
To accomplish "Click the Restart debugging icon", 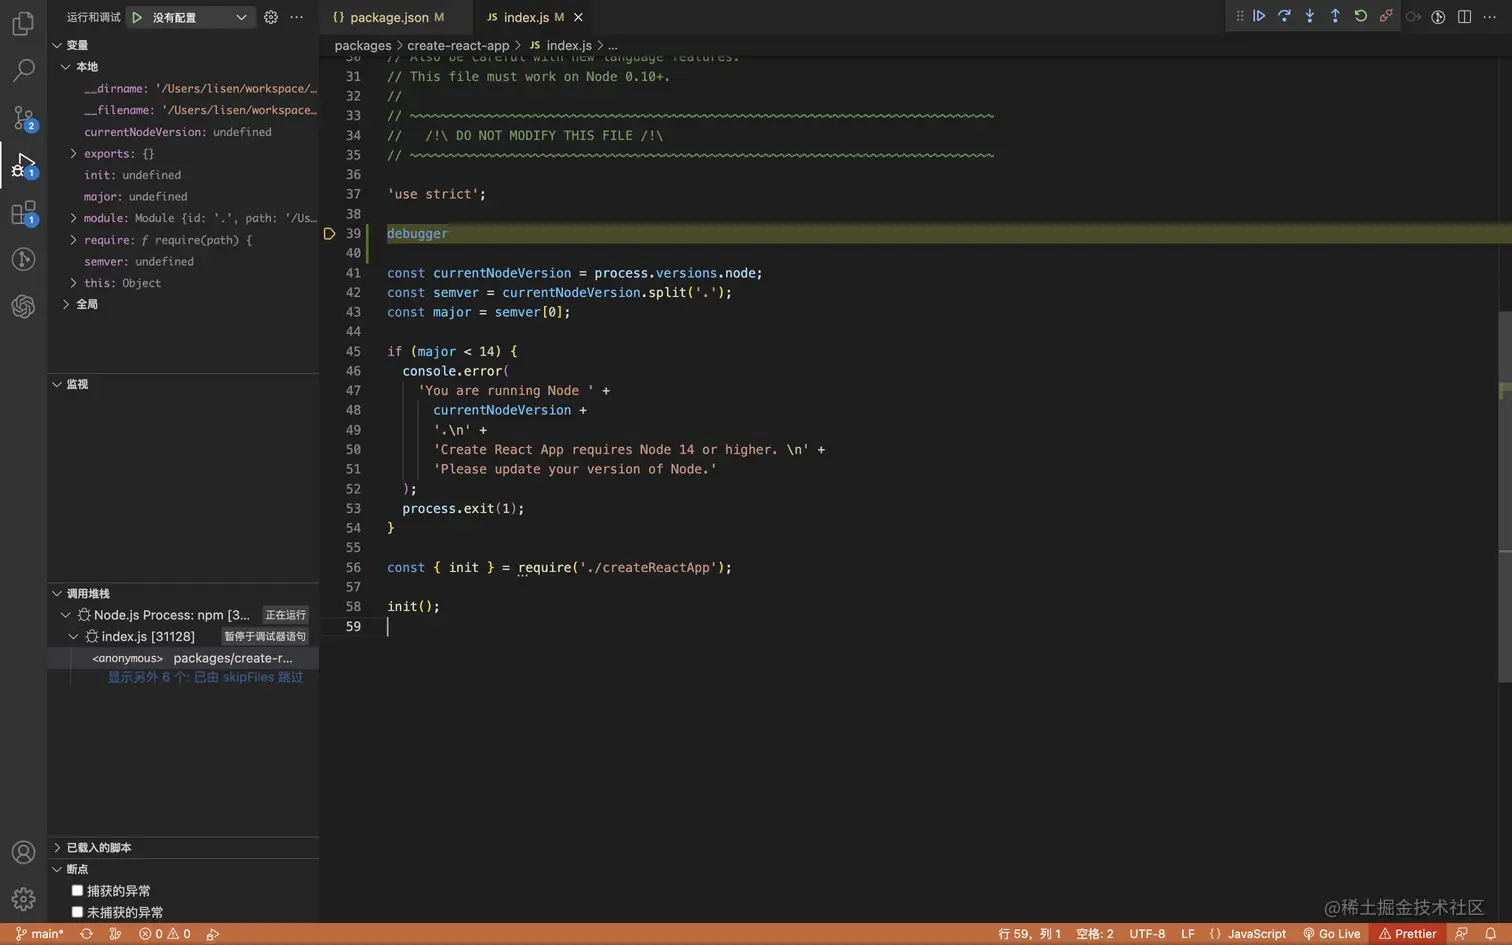I will tap(1360, 16).
